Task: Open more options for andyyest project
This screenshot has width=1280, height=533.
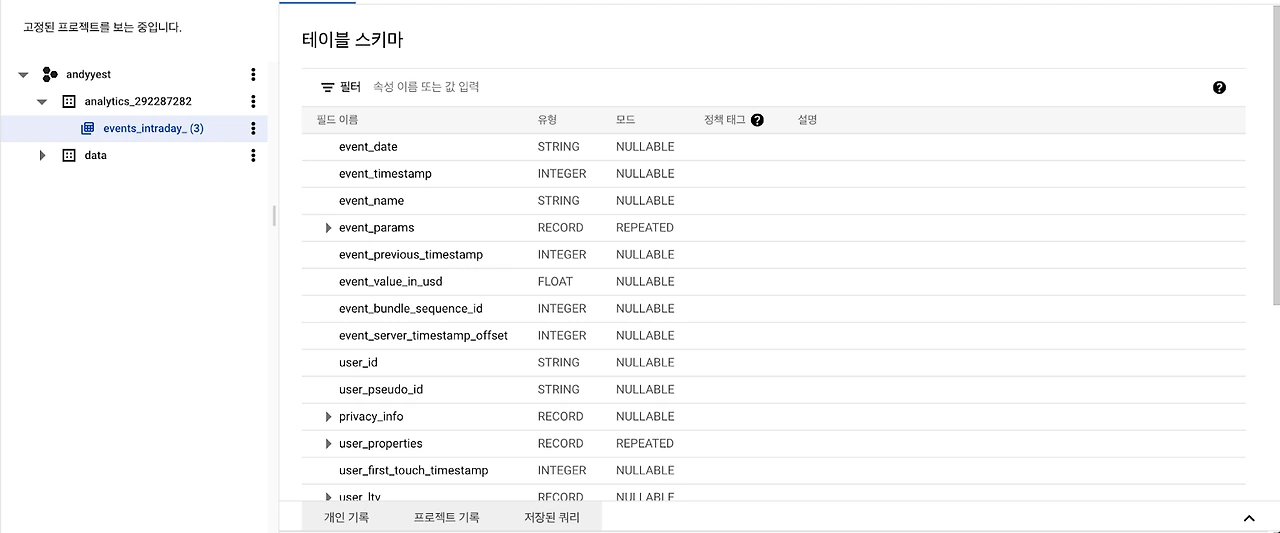Action: (253, 74)
